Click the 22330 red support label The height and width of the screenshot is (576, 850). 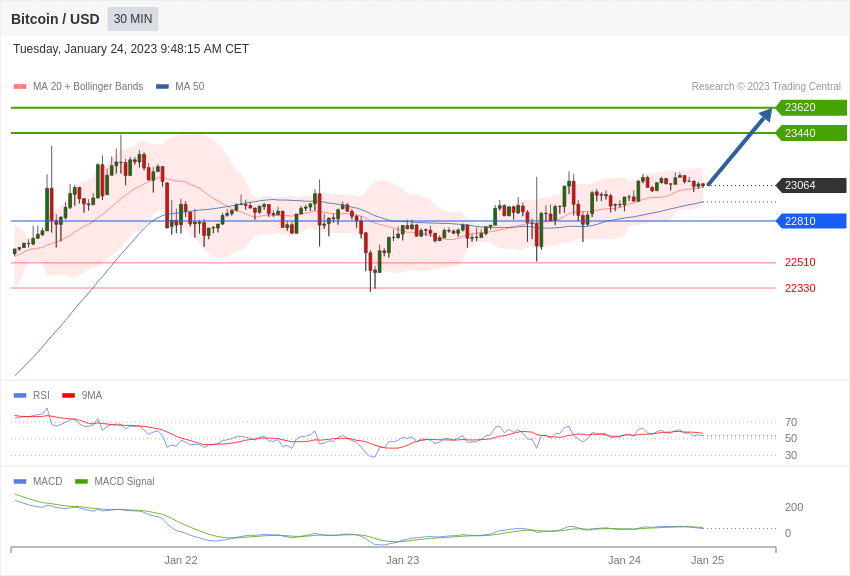800,288
